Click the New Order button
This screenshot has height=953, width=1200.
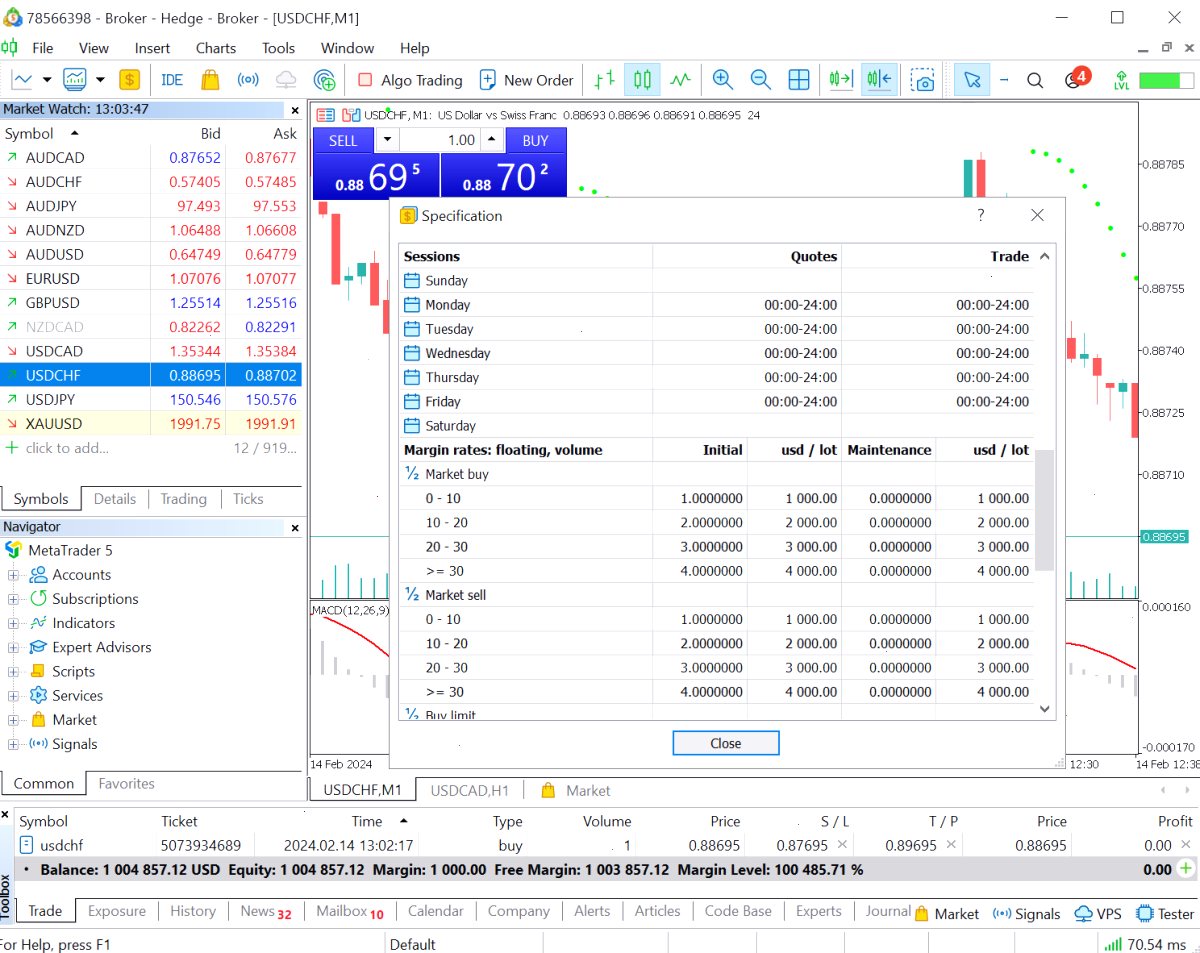pyautogui.click(x=527, y=80)
